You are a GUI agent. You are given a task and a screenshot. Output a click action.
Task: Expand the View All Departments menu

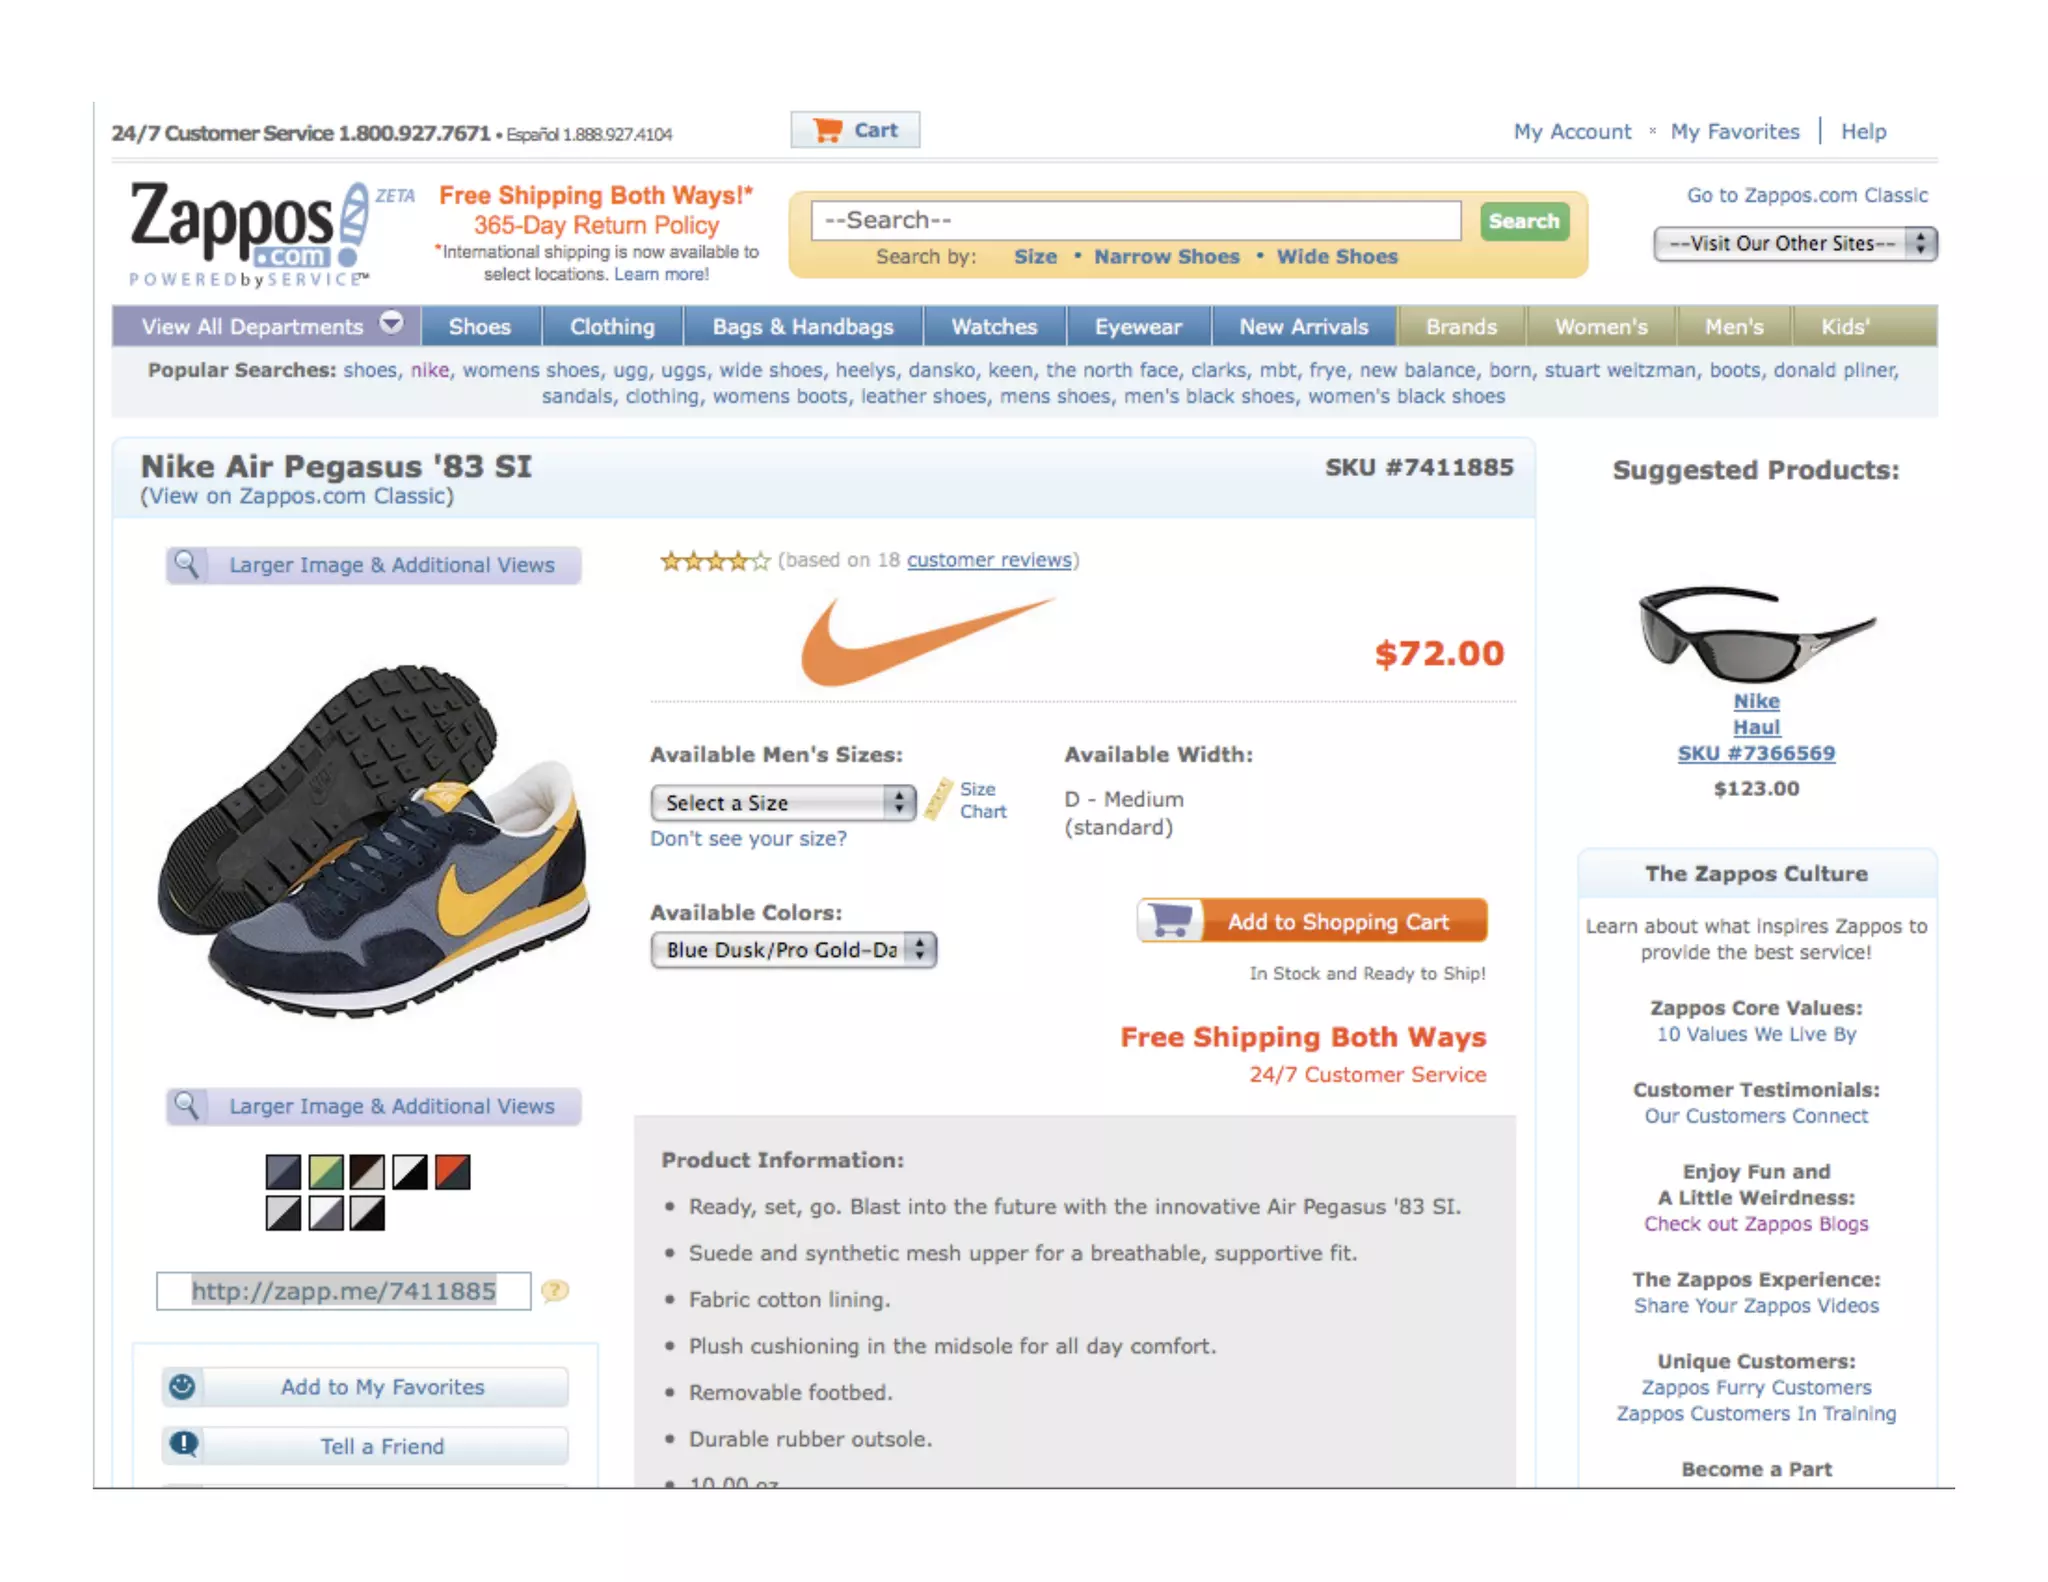pos(267,326)
